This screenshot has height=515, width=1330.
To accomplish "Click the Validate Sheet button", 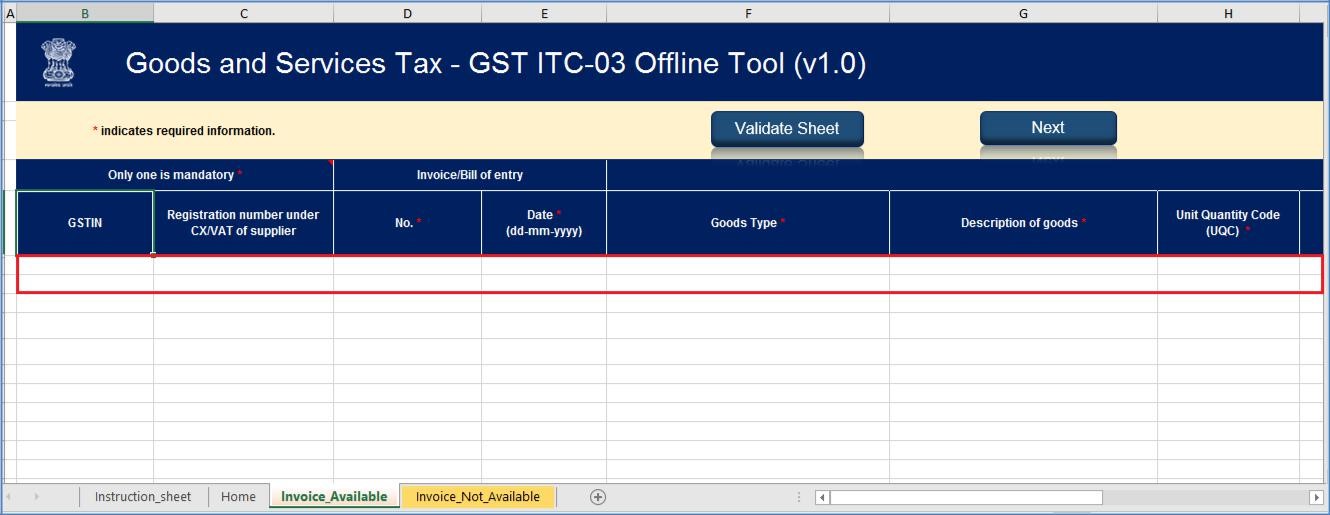I will click(x=787, y=128).
